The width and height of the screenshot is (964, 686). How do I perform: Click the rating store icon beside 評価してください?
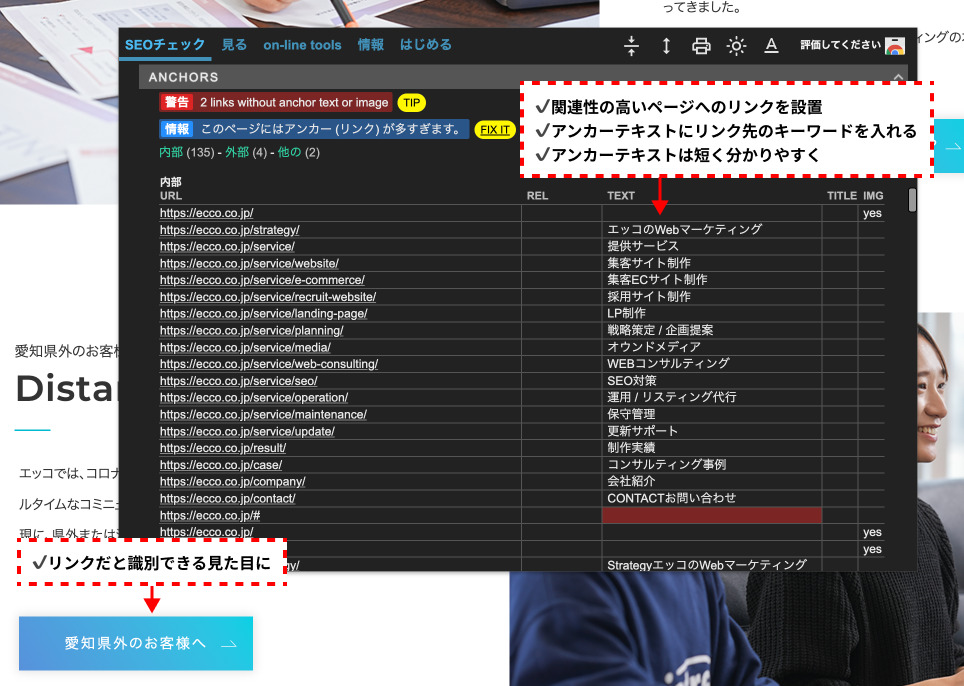(895, 46)
